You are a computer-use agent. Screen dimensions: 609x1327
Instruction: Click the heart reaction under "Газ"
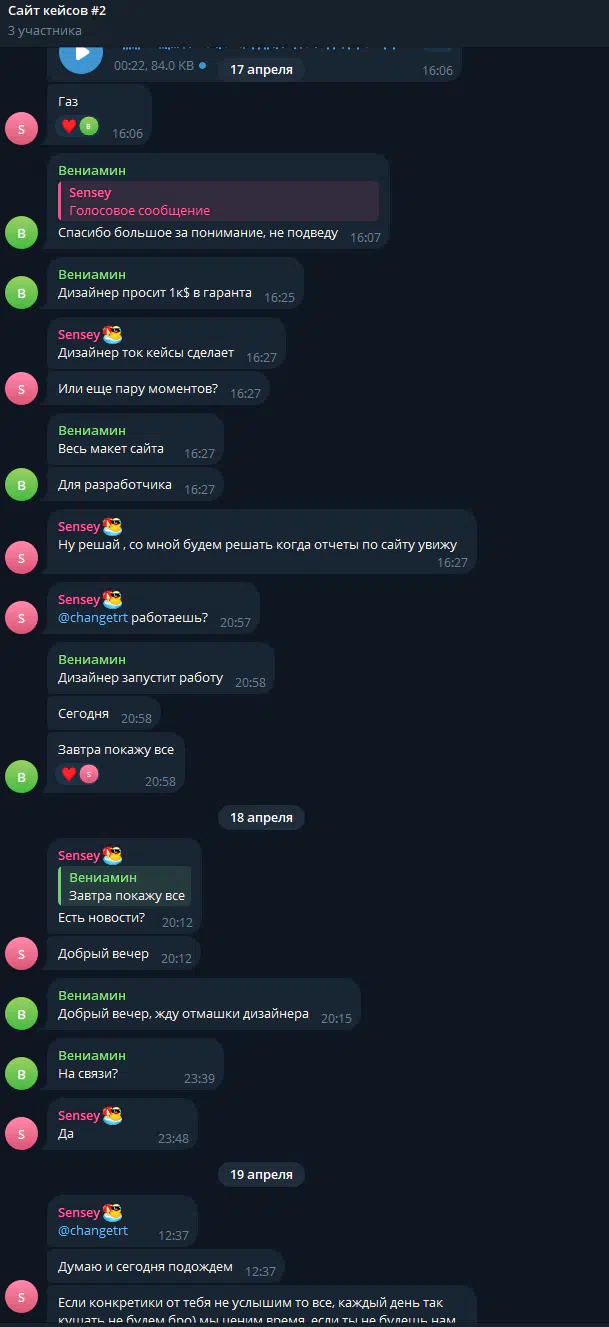(x=69, y=126)
